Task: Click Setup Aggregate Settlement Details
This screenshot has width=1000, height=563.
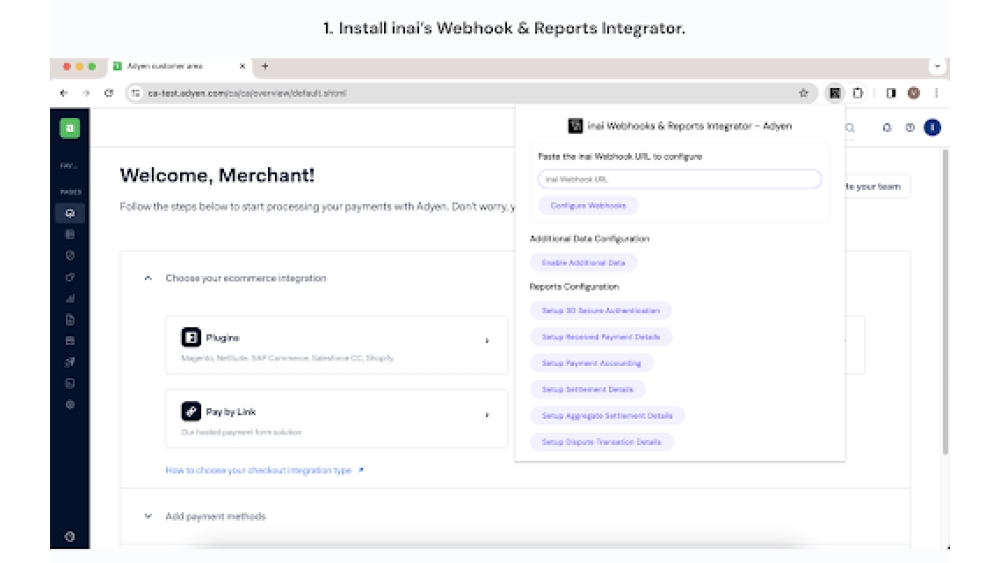Action: coord(607,416)
